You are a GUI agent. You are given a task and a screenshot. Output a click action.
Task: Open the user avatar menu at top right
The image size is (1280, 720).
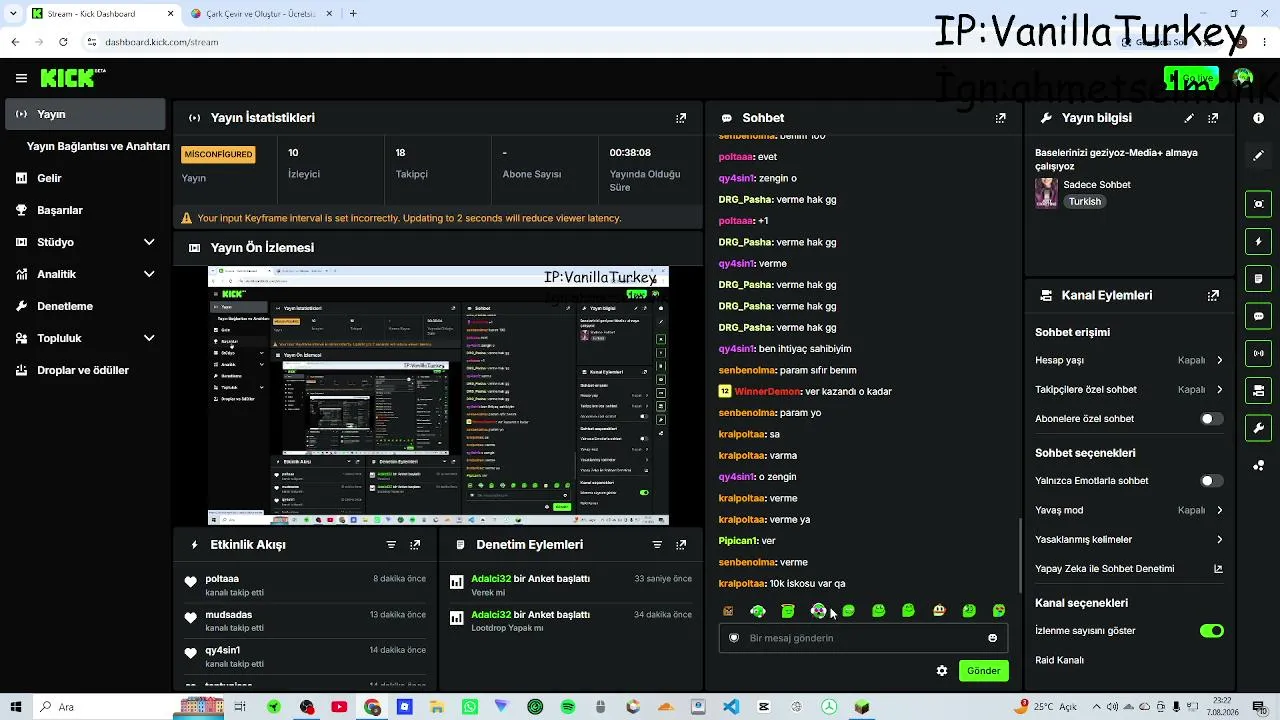pos(1243,78)
